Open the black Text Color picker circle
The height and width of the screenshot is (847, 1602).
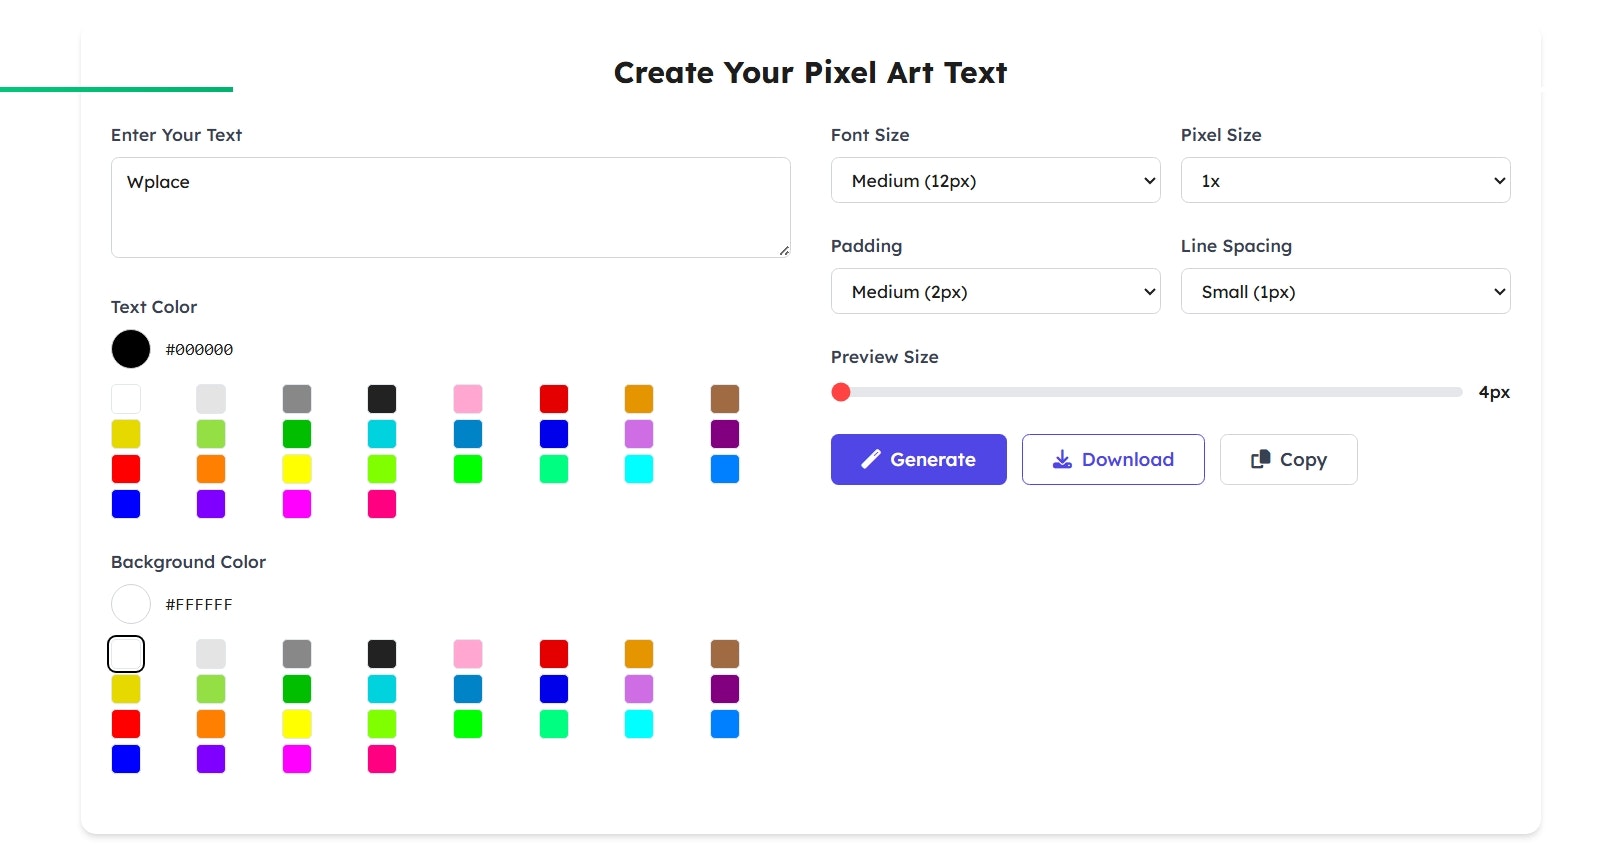[x=131, y=349]
